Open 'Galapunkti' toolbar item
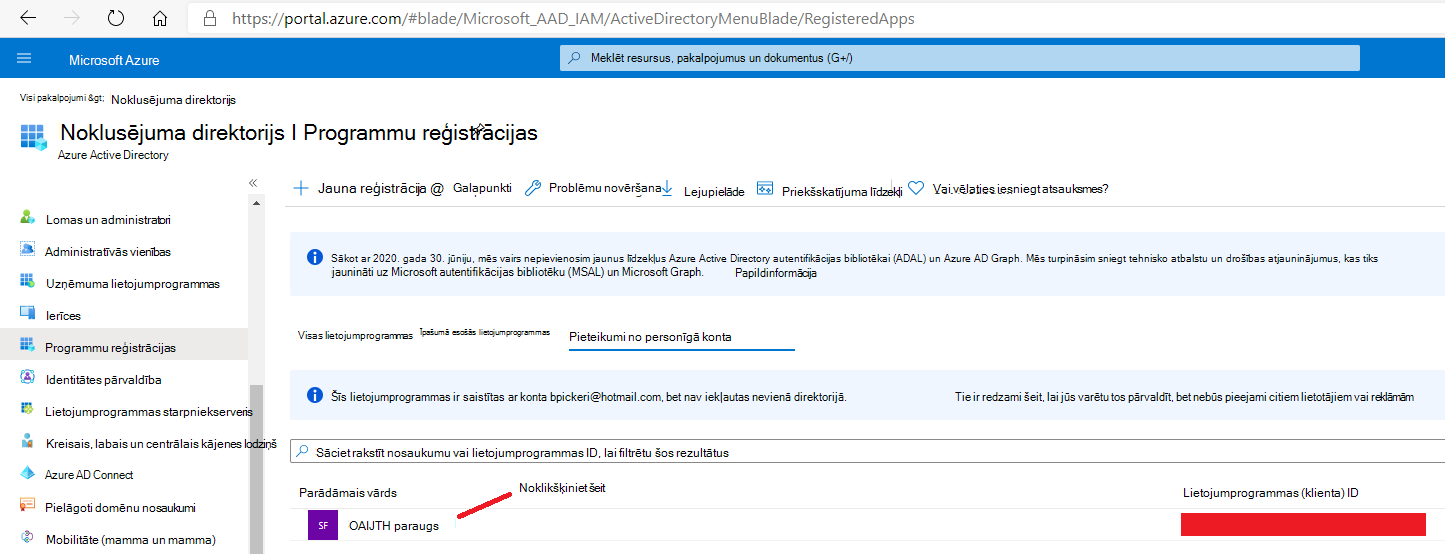This screenshot has height=554, width=1445. click(x=482, y=188)
